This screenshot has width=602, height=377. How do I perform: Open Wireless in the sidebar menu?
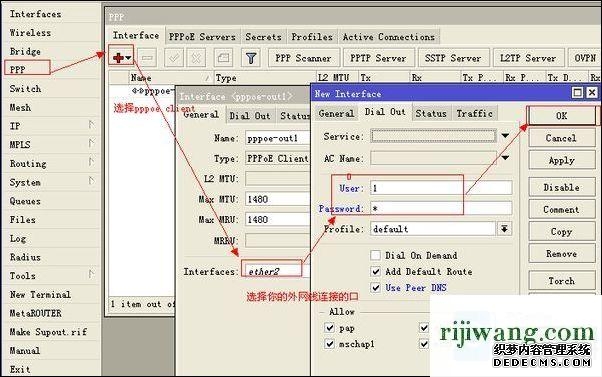(x=30, y=33)
